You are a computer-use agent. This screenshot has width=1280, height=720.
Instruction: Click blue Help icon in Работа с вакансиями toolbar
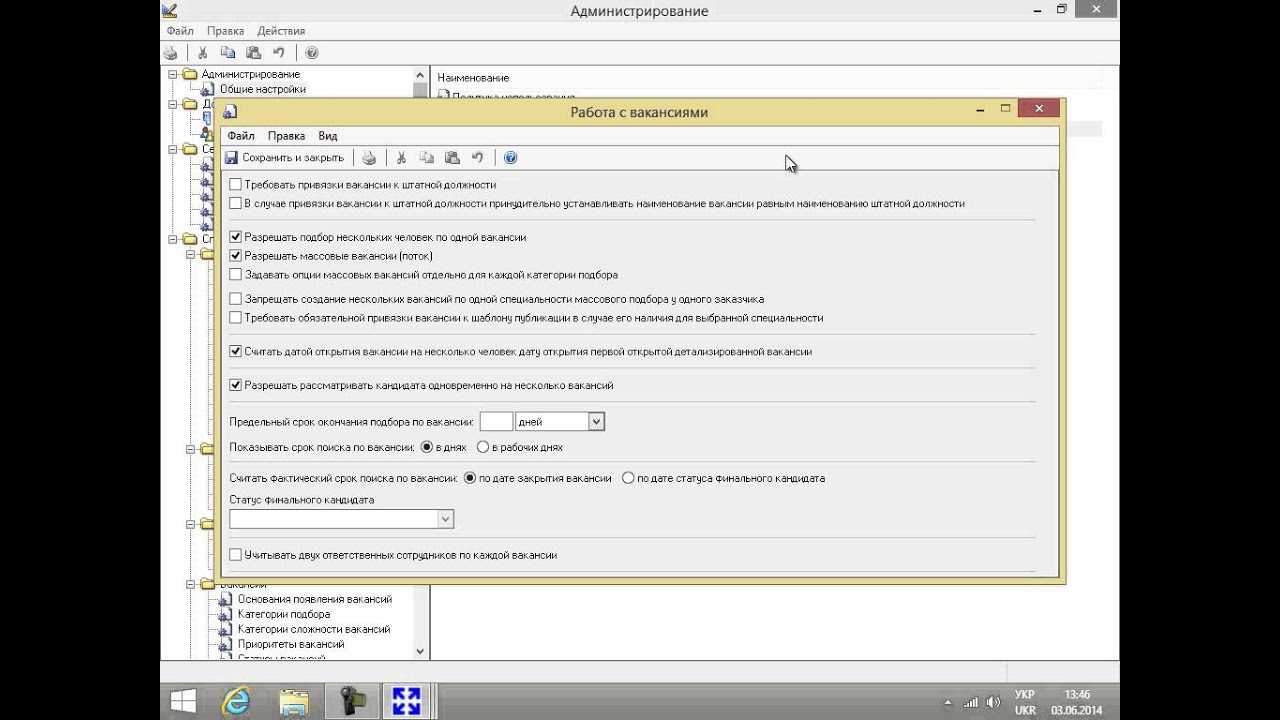coord(510,158)
